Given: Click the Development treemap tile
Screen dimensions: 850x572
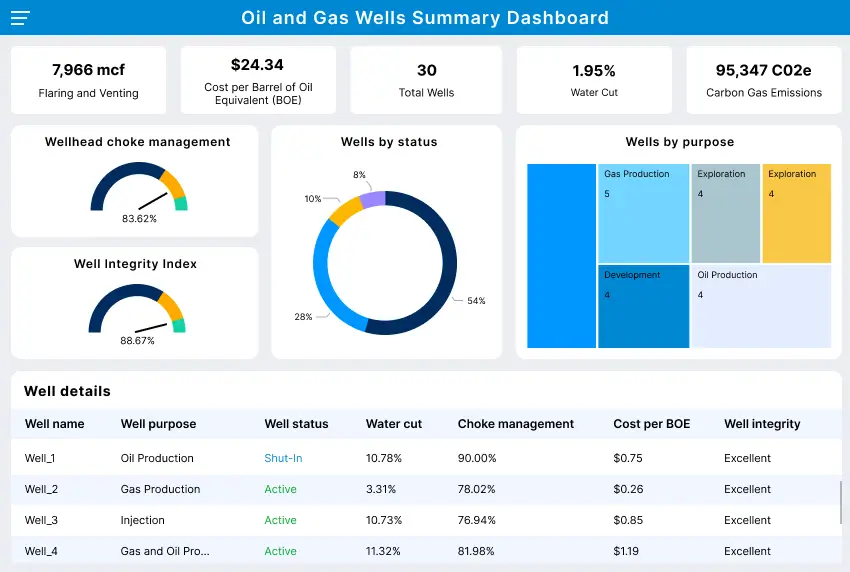Looking at the screenshot, I should [x=643, y=306].
